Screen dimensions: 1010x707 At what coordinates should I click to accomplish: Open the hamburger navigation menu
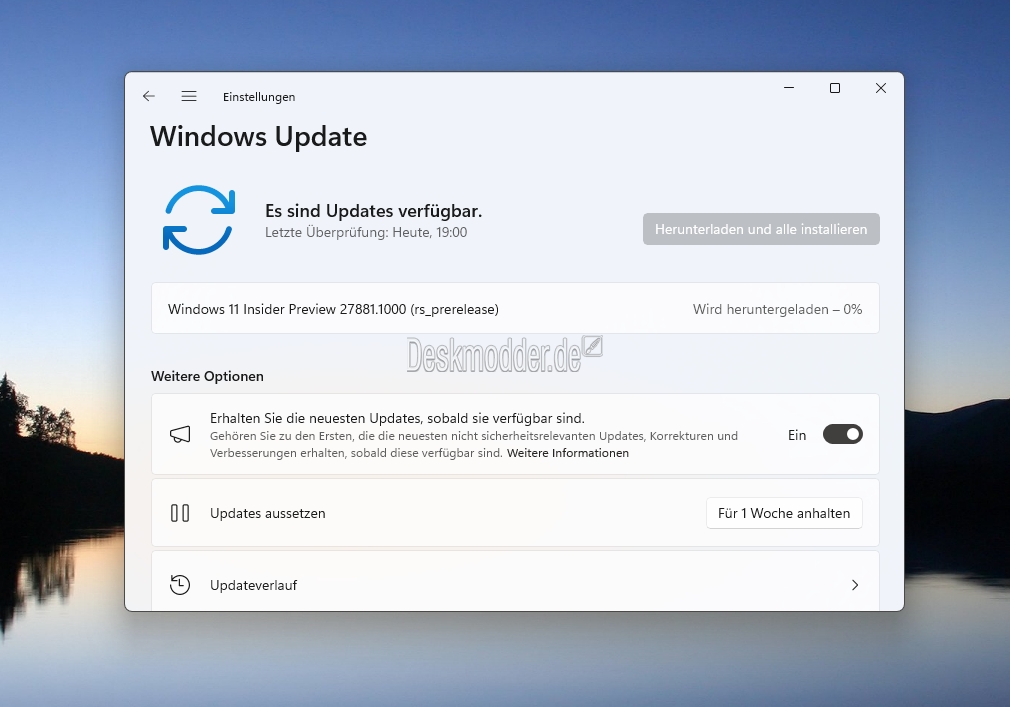pos(189,96)
